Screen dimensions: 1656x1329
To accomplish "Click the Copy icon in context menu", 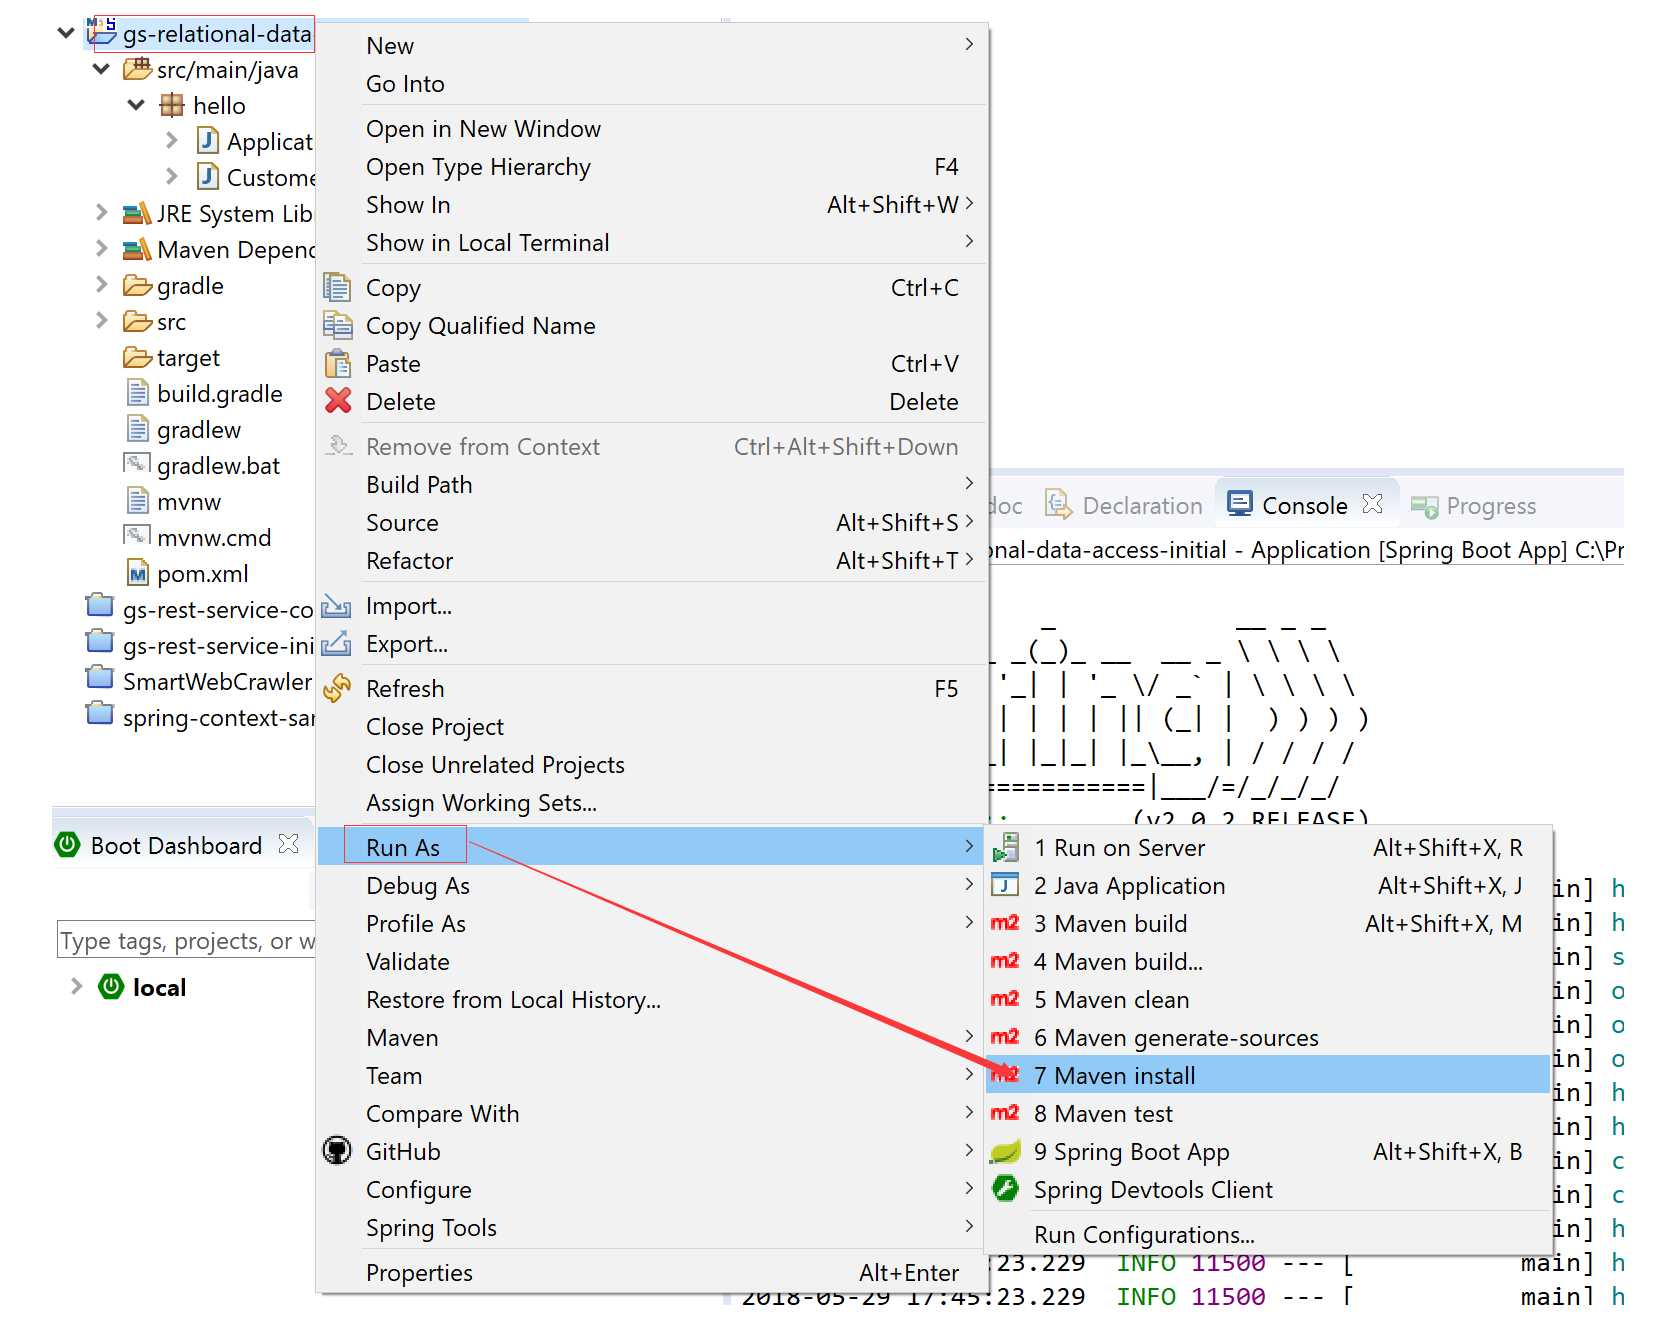I will click(337, 288).
